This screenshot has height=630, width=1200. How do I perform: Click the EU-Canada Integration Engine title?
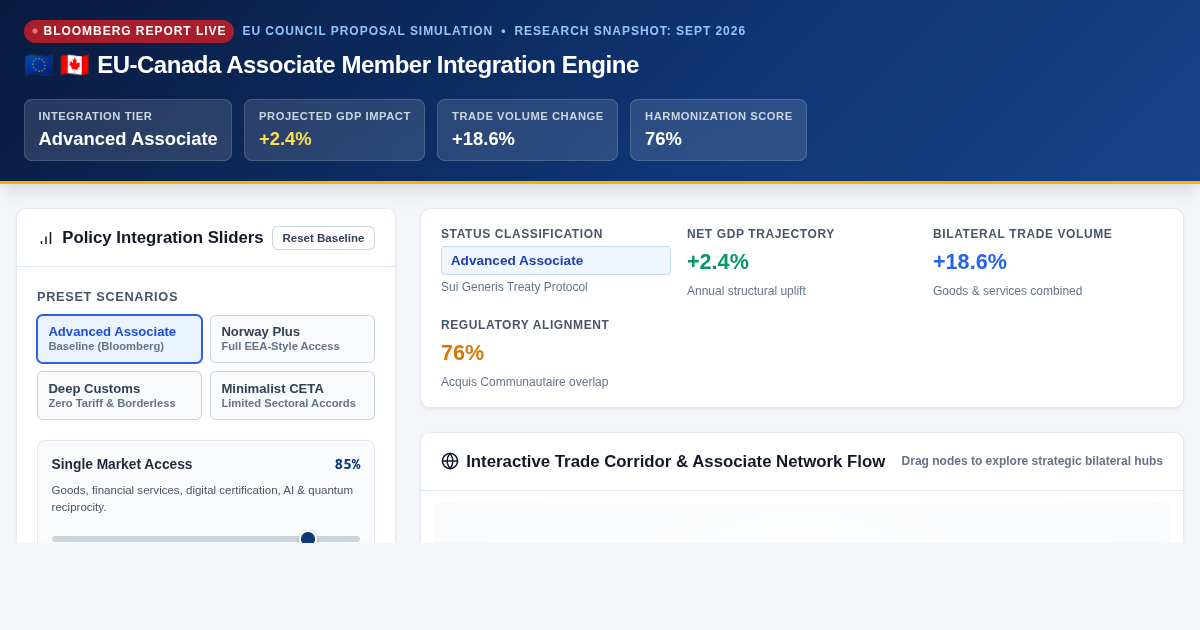coord(368,65)
